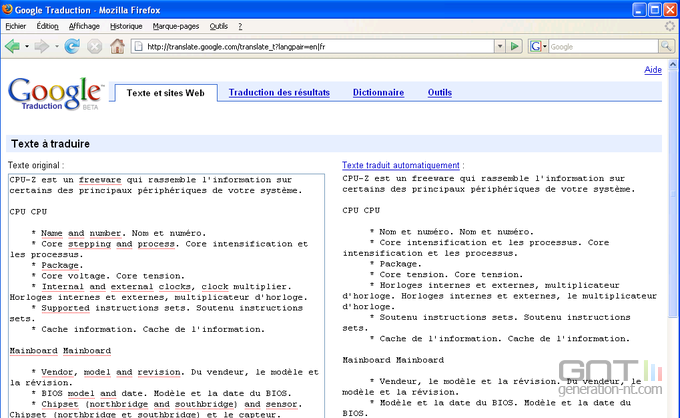The image size is (680, 418).
Task: Open the Affichage menu
Action: tap(84, 26)
